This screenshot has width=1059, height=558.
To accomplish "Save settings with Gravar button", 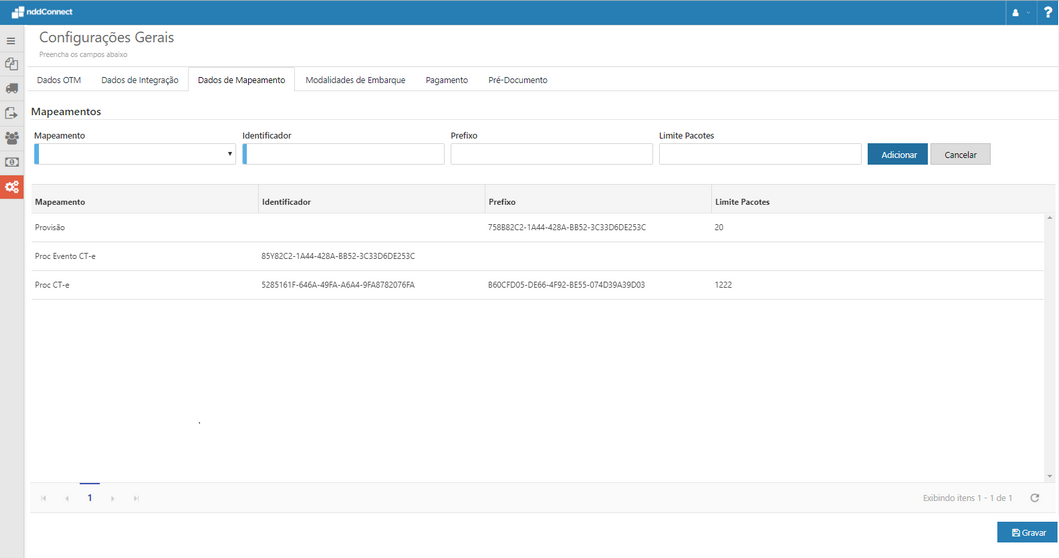I will coord(1027,533).
